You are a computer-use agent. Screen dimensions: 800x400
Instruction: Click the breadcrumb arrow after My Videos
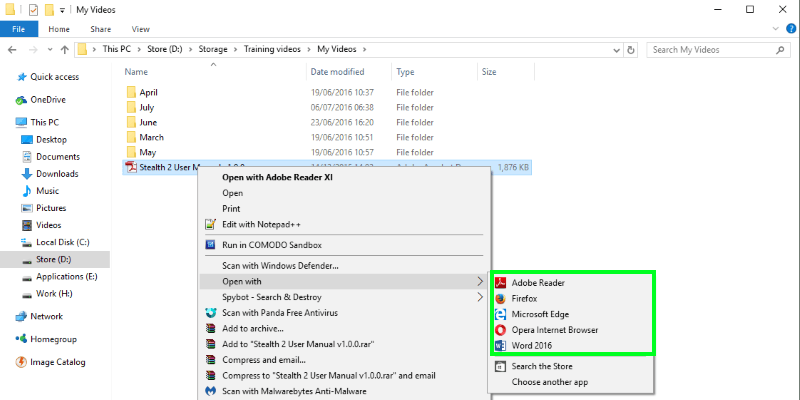pyautogui.click(x=364, y=50)
